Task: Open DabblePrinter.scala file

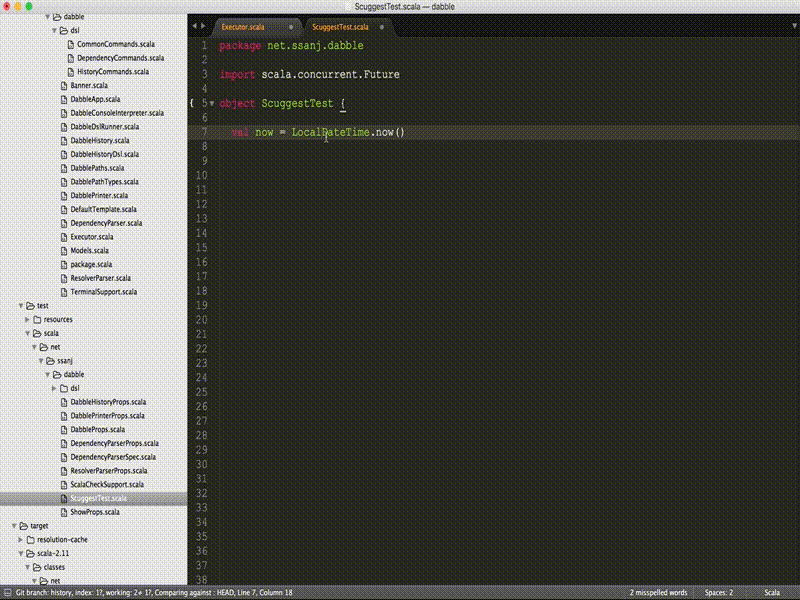Action: [99, 196]
